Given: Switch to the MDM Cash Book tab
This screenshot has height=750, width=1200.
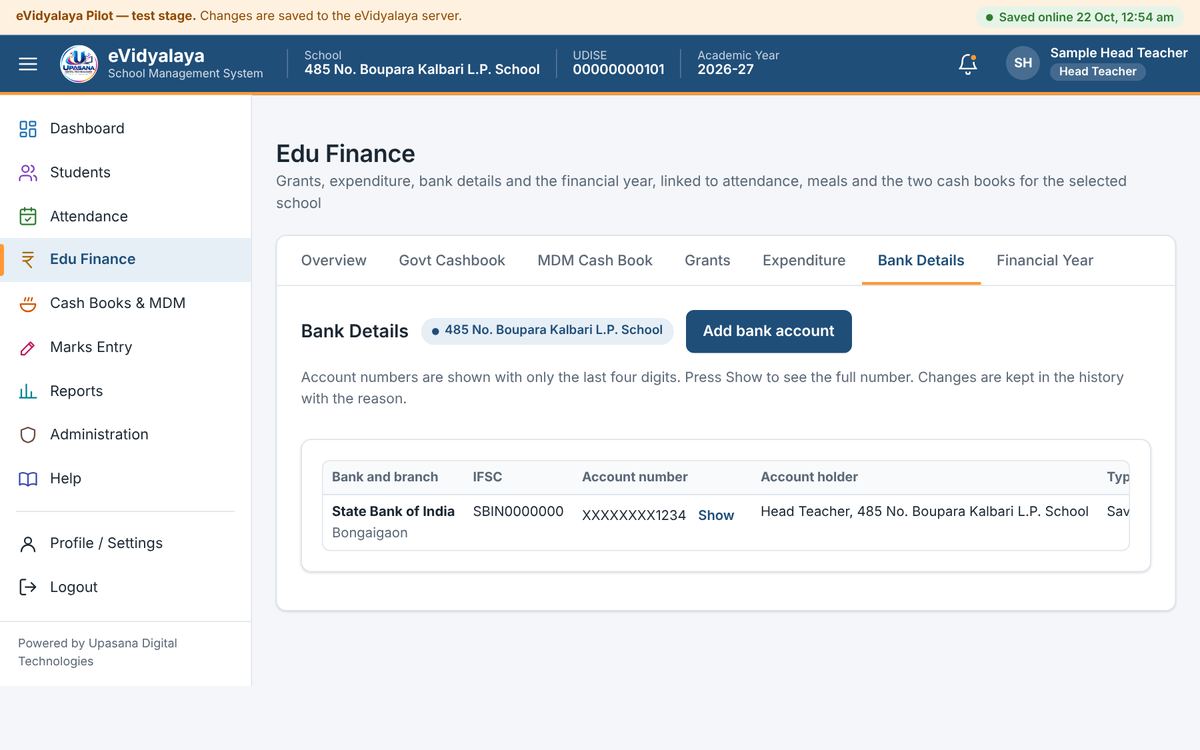Looking at the screenshot, I should pos(595,260).
